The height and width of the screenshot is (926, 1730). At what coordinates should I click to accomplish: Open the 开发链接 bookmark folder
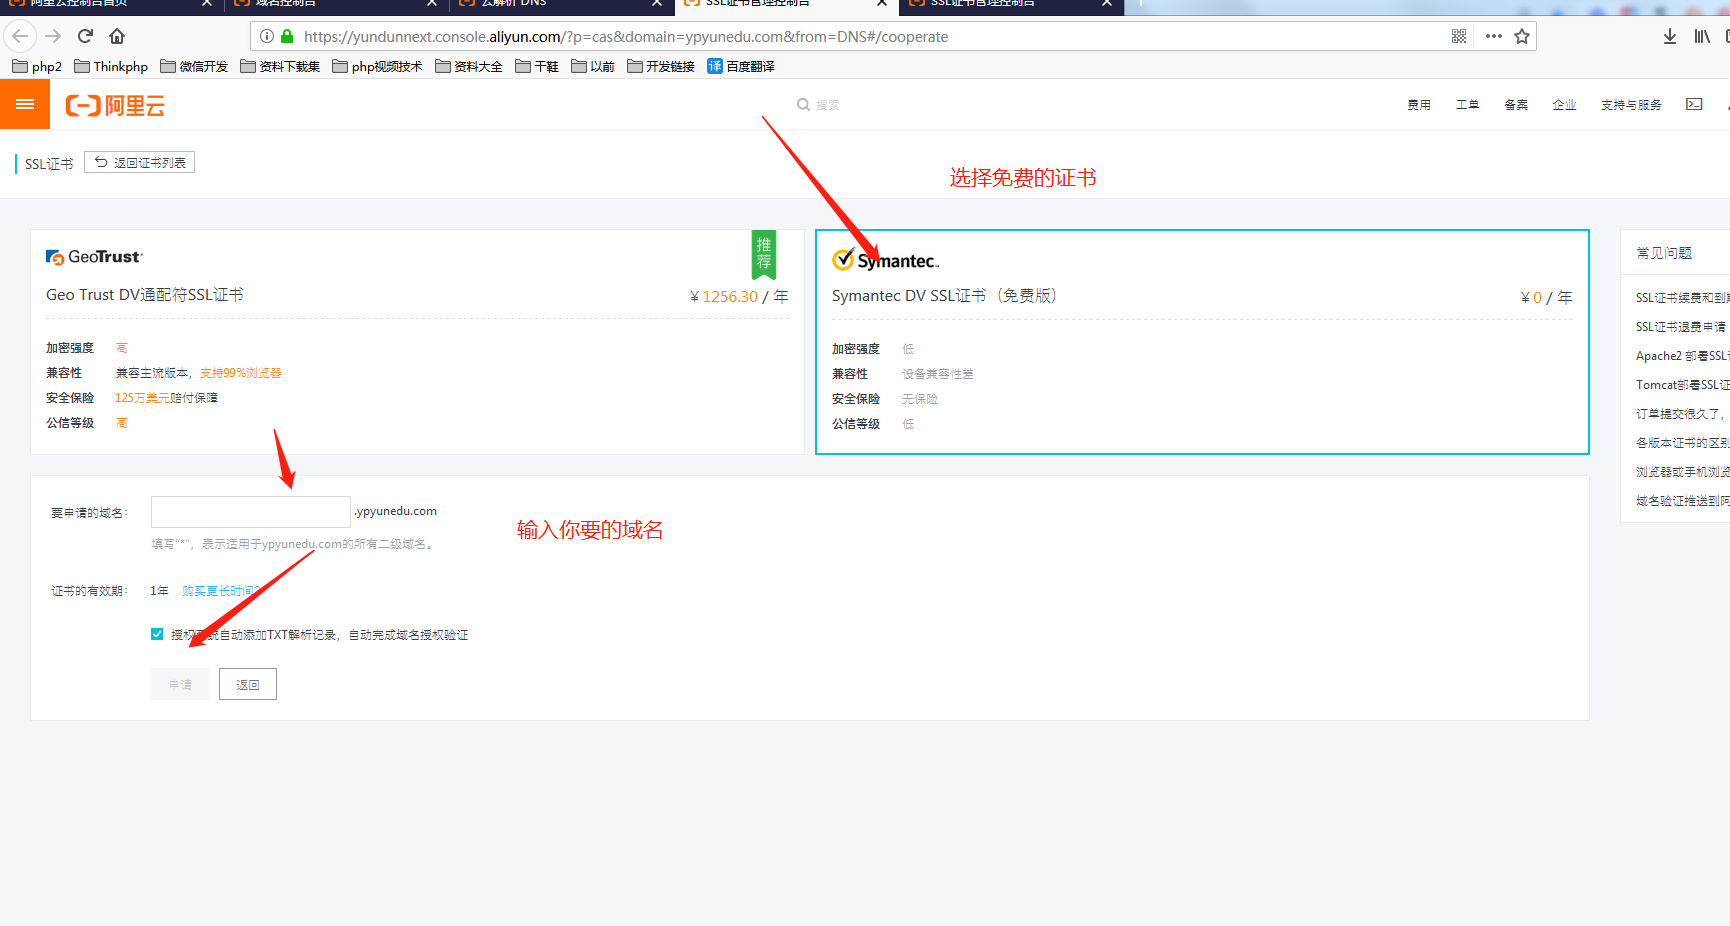click(661, 67)
